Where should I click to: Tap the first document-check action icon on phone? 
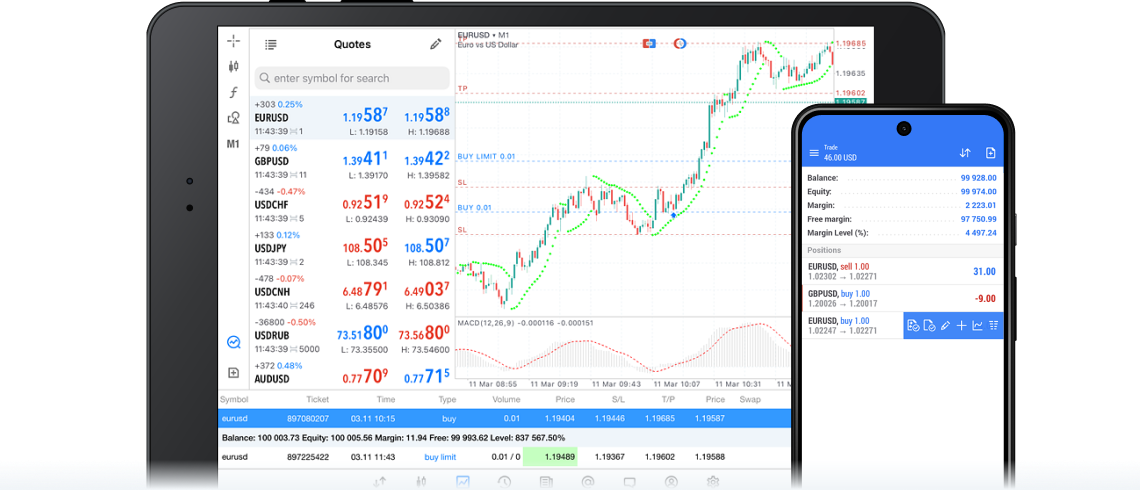(x=913, y=326)
